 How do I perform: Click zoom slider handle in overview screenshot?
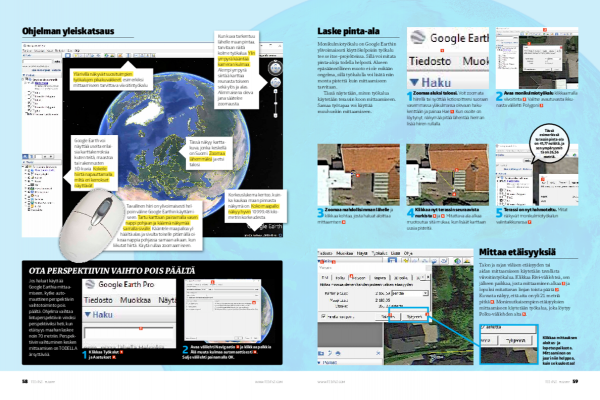[x=275, y=103]
